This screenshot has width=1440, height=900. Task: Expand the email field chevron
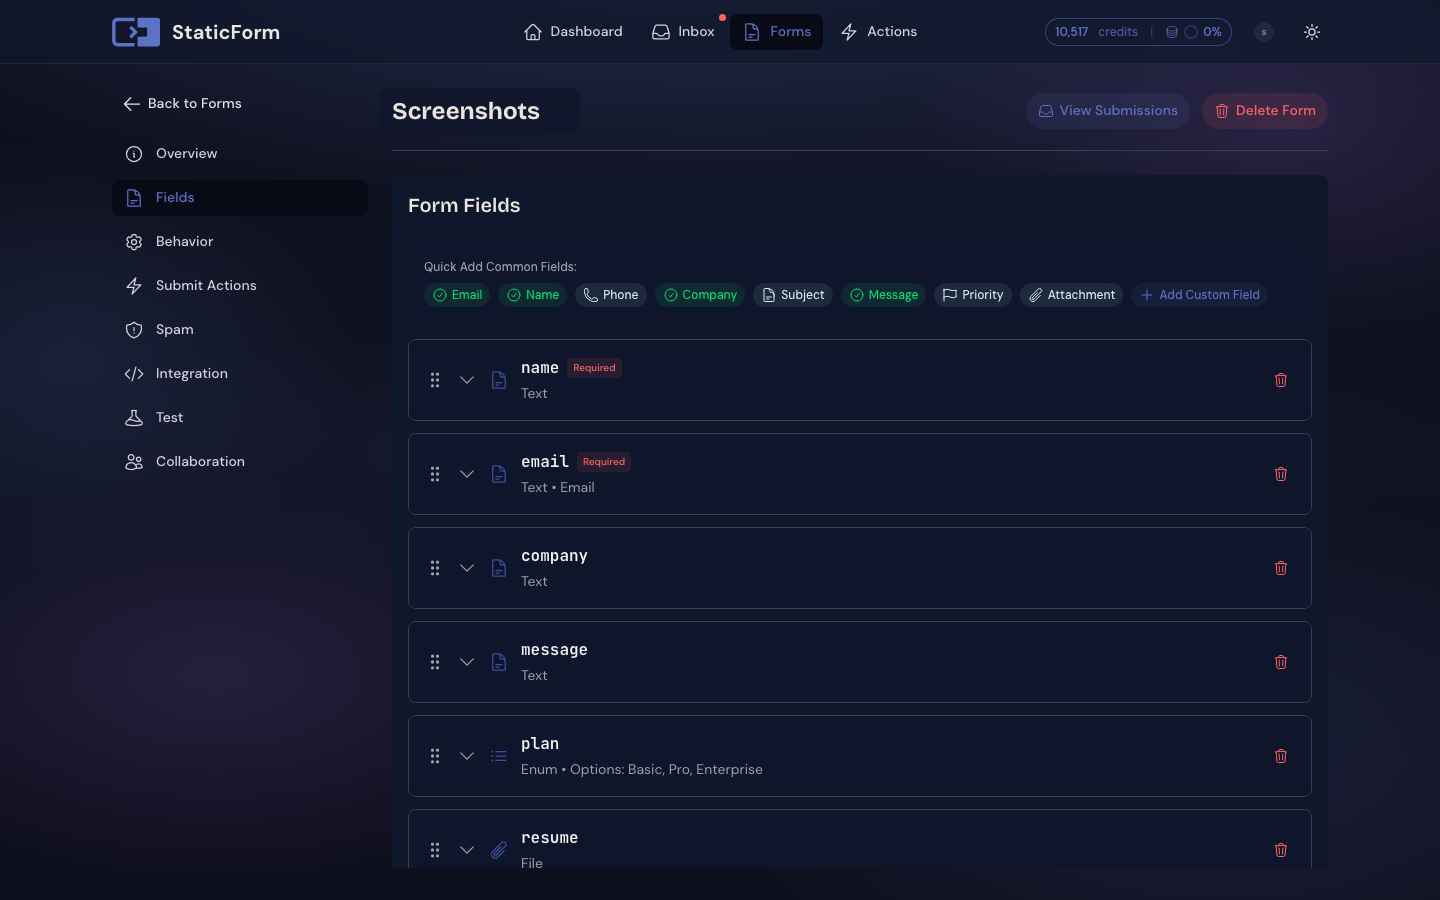click(x=467, y=474)
